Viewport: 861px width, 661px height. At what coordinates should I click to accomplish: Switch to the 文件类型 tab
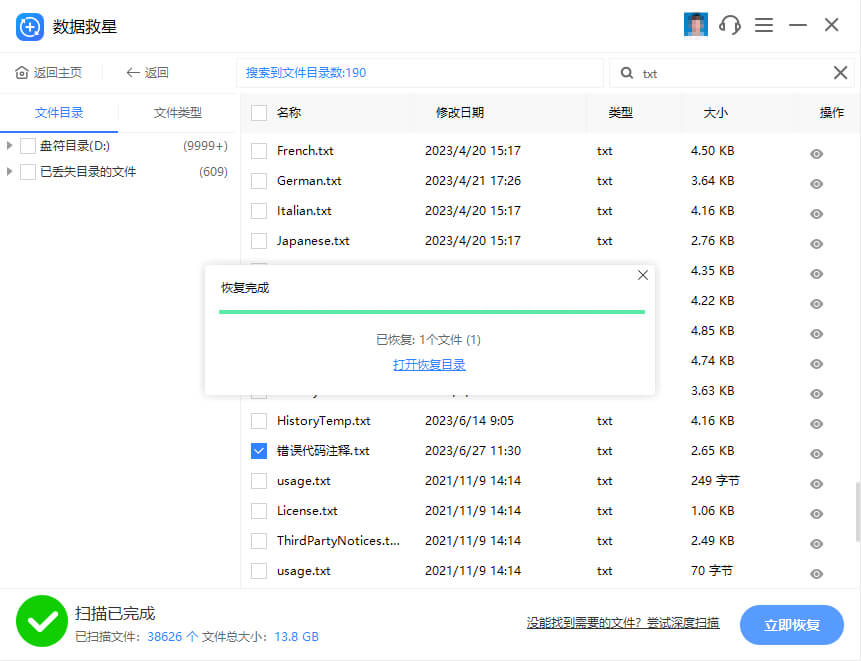[178, 113]
